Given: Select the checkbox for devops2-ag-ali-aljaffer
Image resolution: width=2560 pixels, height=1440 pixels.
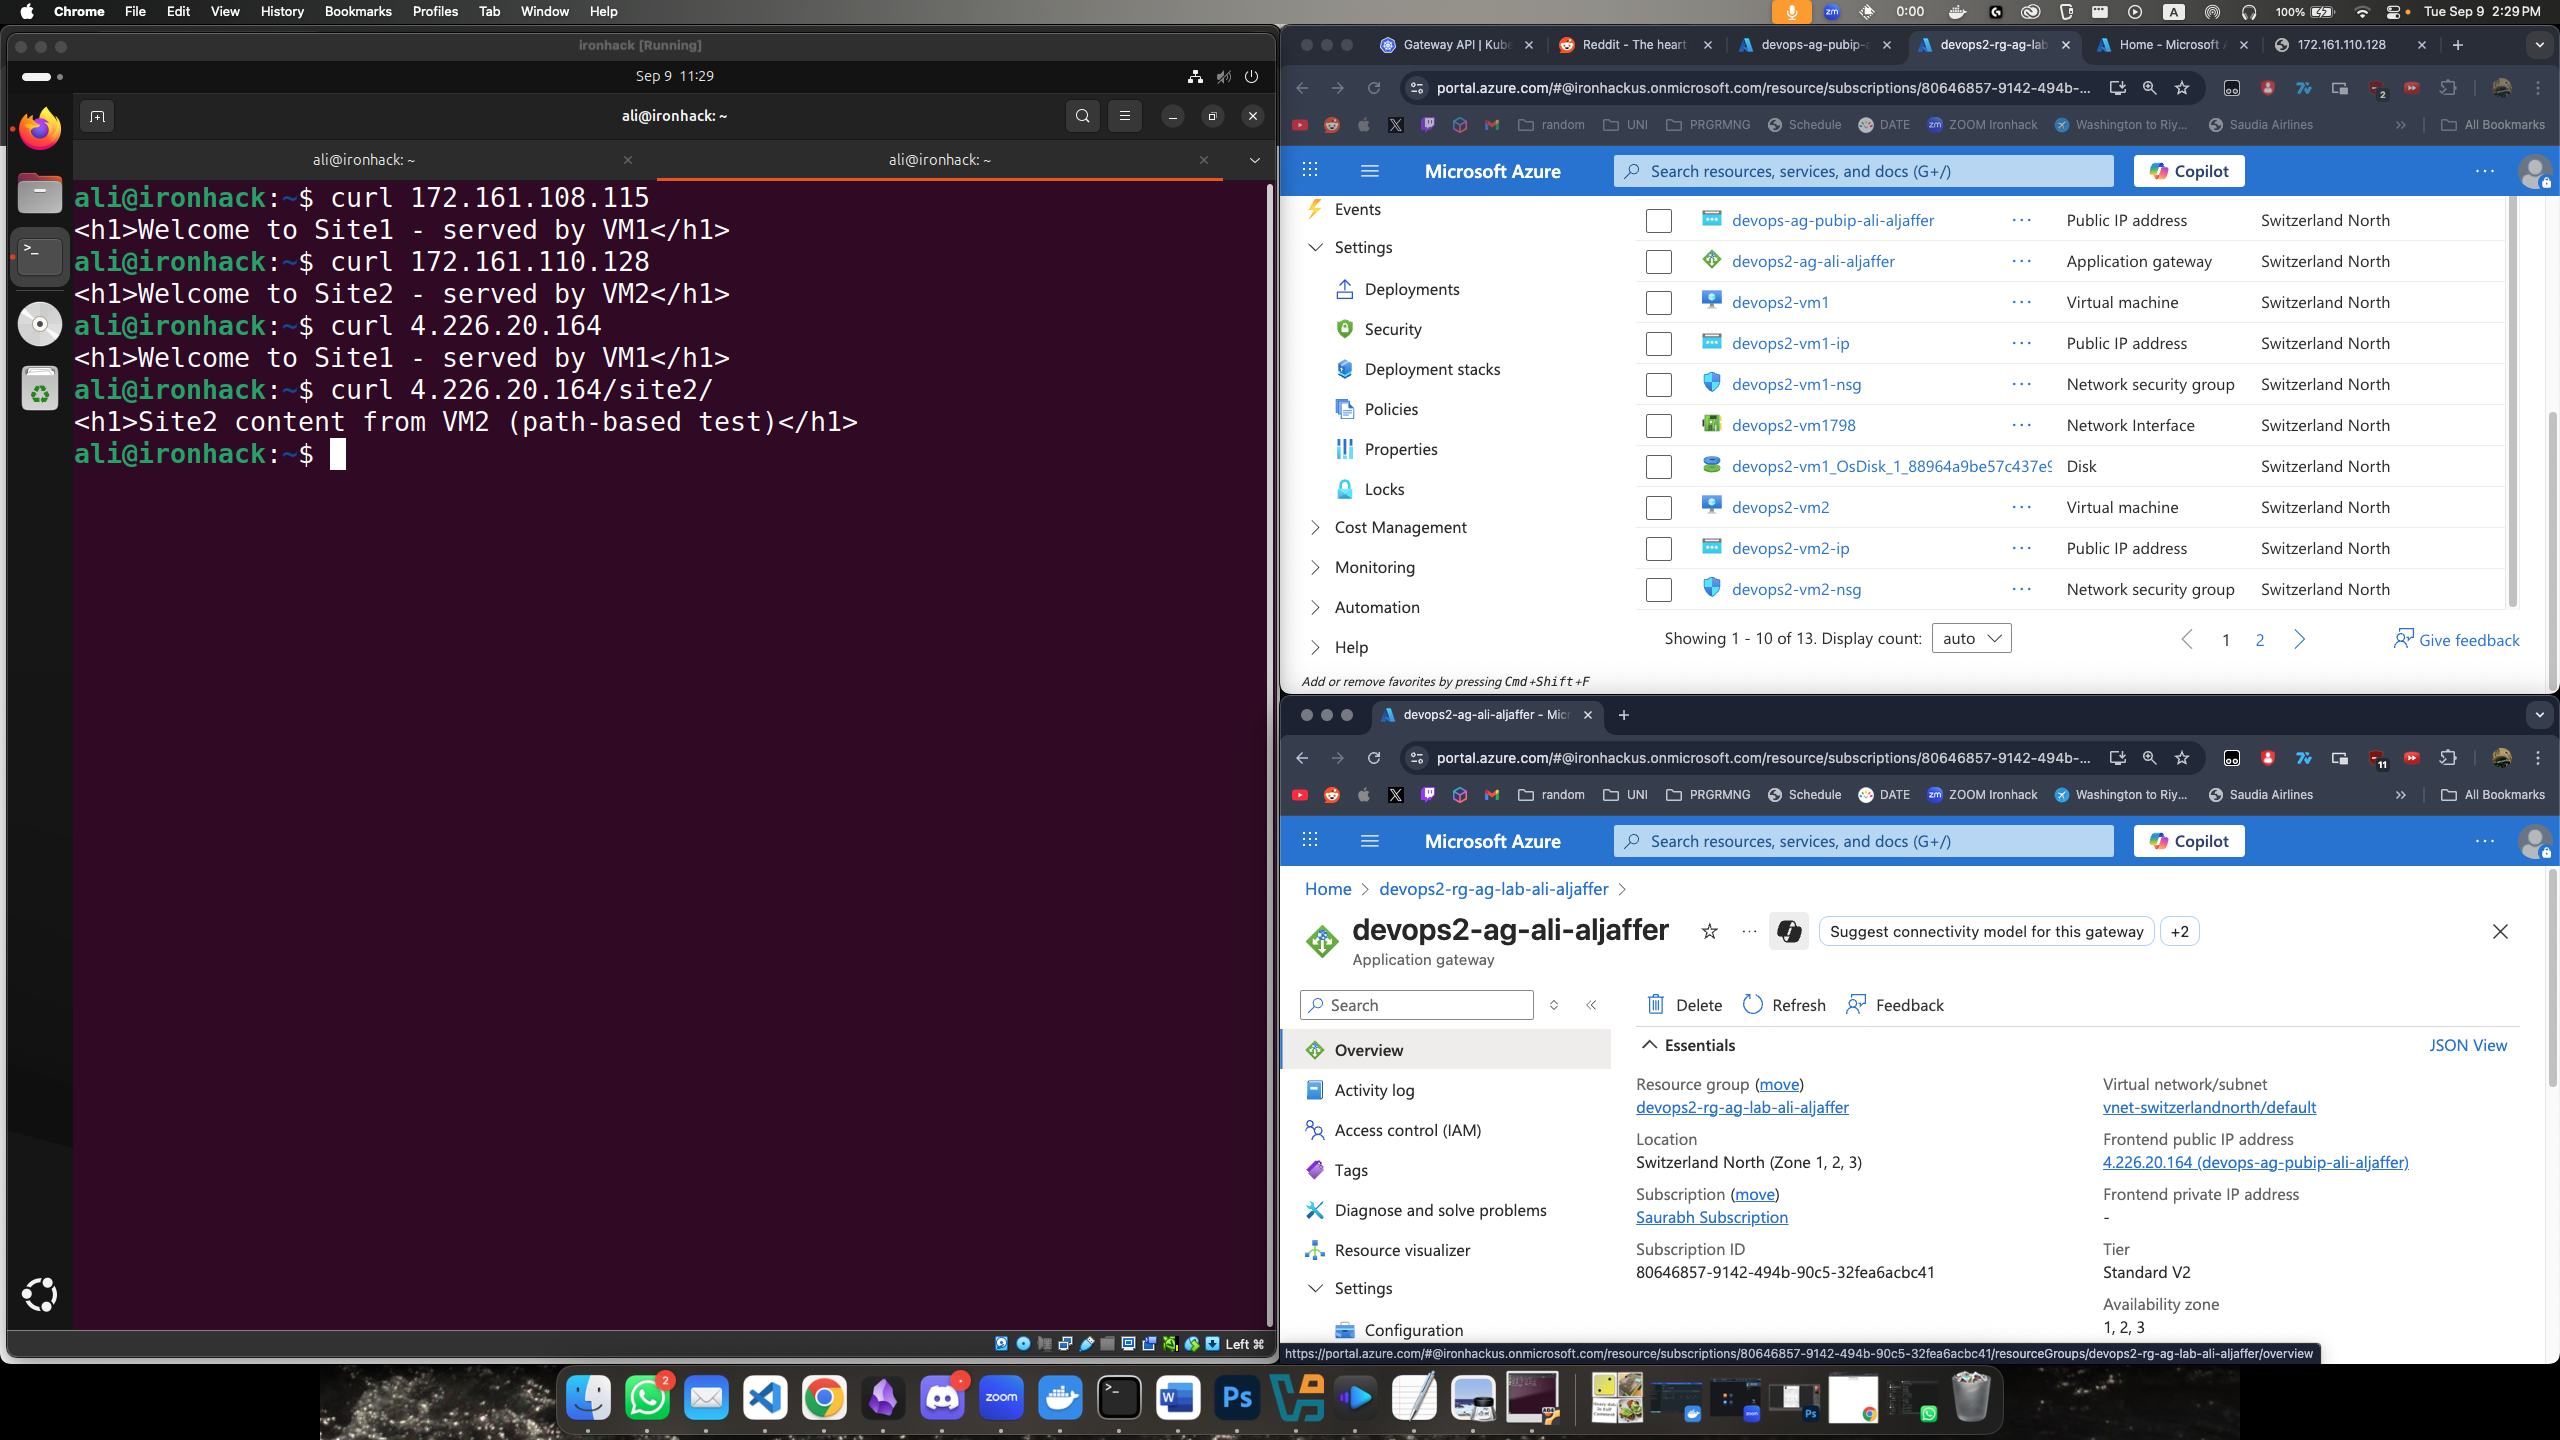Looking at the screenshot, I should [1658, 261].
